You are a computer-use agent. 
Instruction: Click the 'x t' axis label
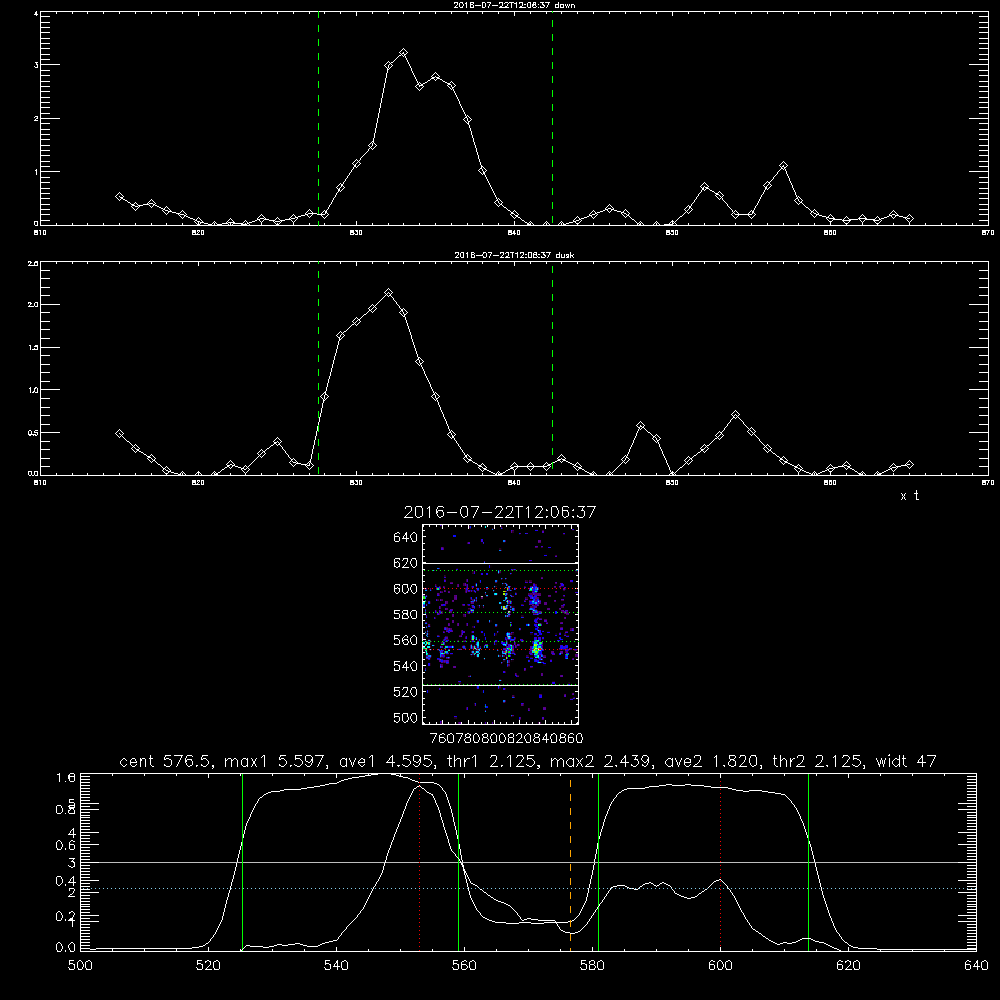tap(909, 496)
